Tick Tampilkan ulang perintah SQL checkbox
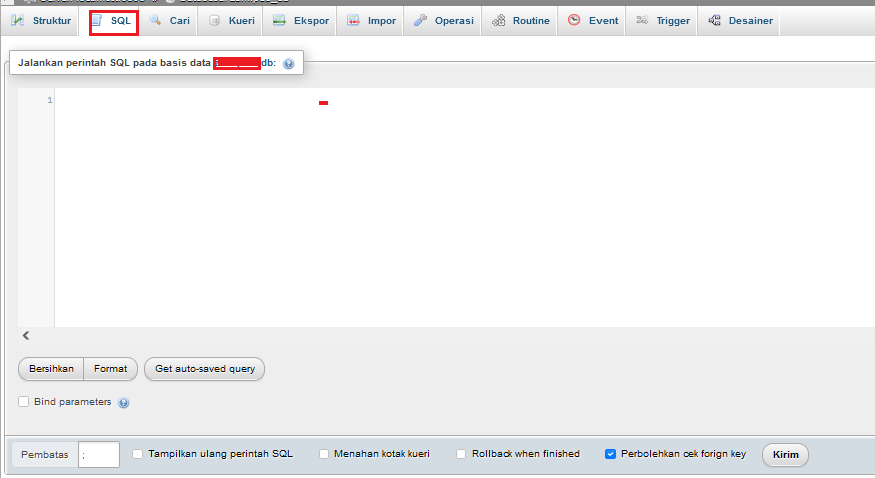This screenshot has height=478, width=875. tap(138, 454)
